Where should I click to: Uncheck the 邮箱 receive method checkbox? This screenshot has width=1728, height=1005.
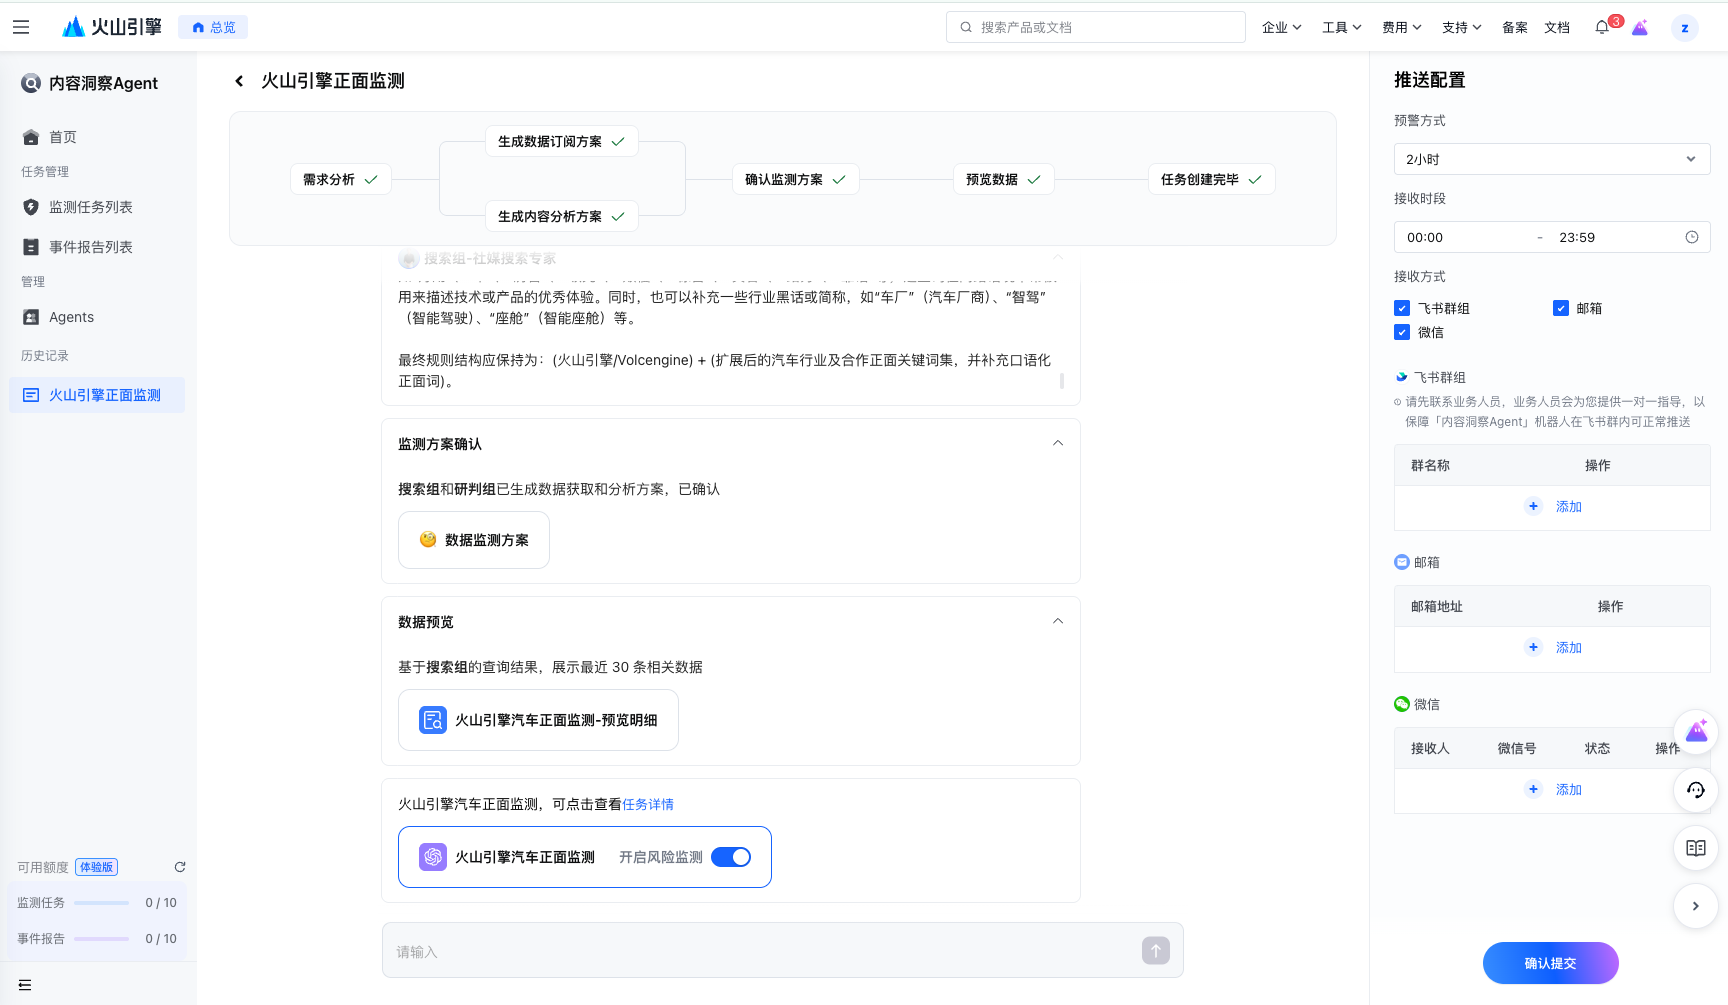pyautogui.click(x=1561, y=308)
